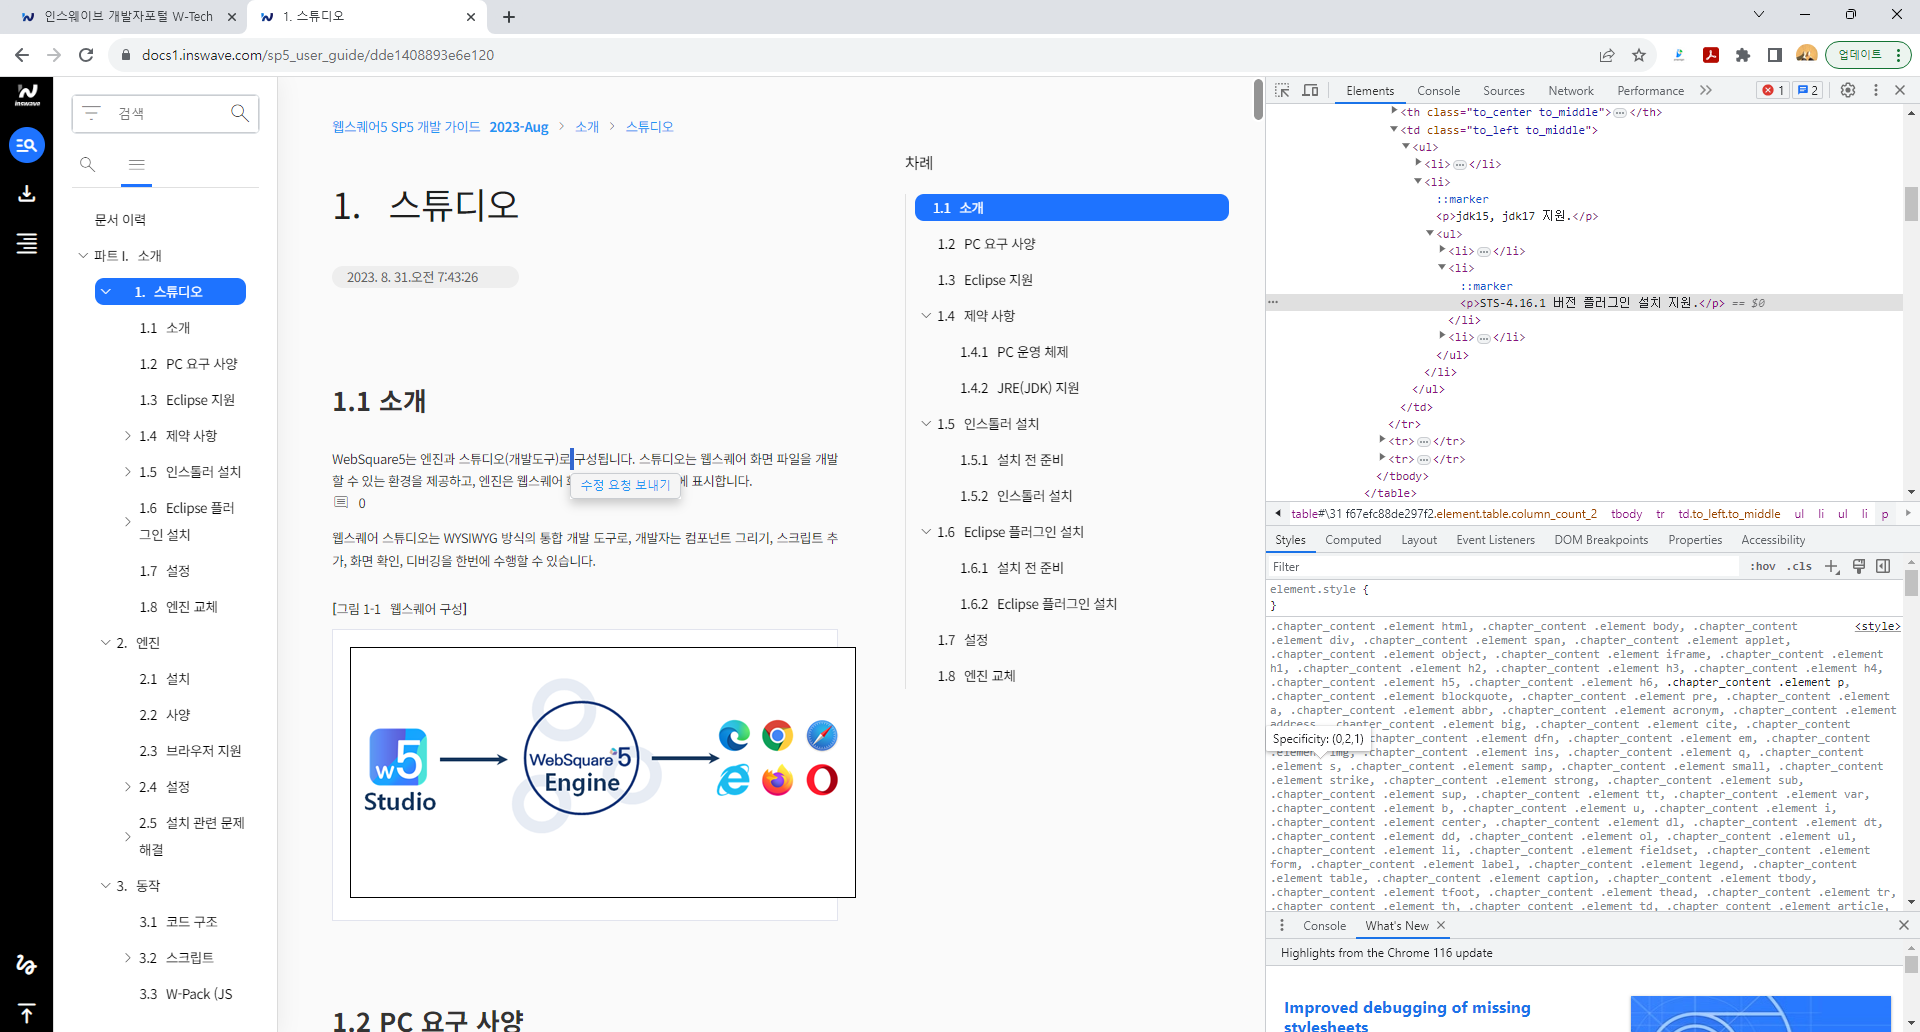Click the inswave logo in the left sidebar
This screenshot has height=1032, width=1920.
[x=27, y=95]
